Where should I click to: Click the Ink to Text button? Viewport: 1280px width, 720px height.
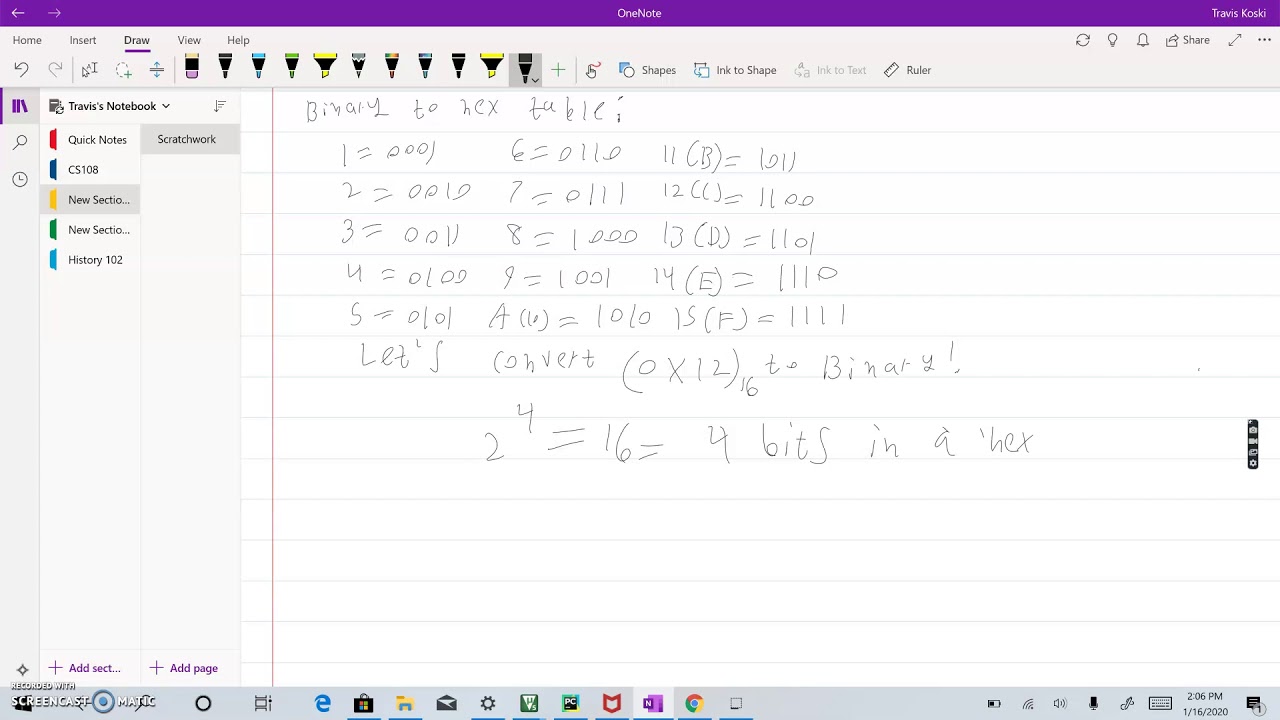[830, 70]
